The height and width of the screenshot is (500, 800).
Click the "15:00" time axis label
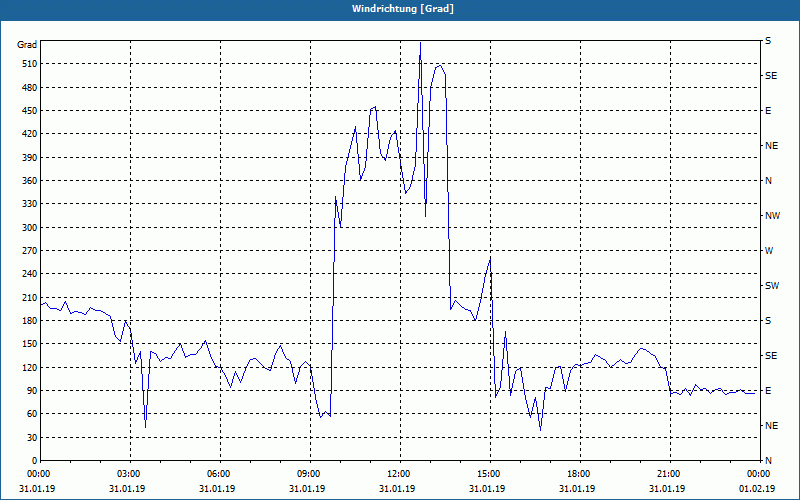491,474
